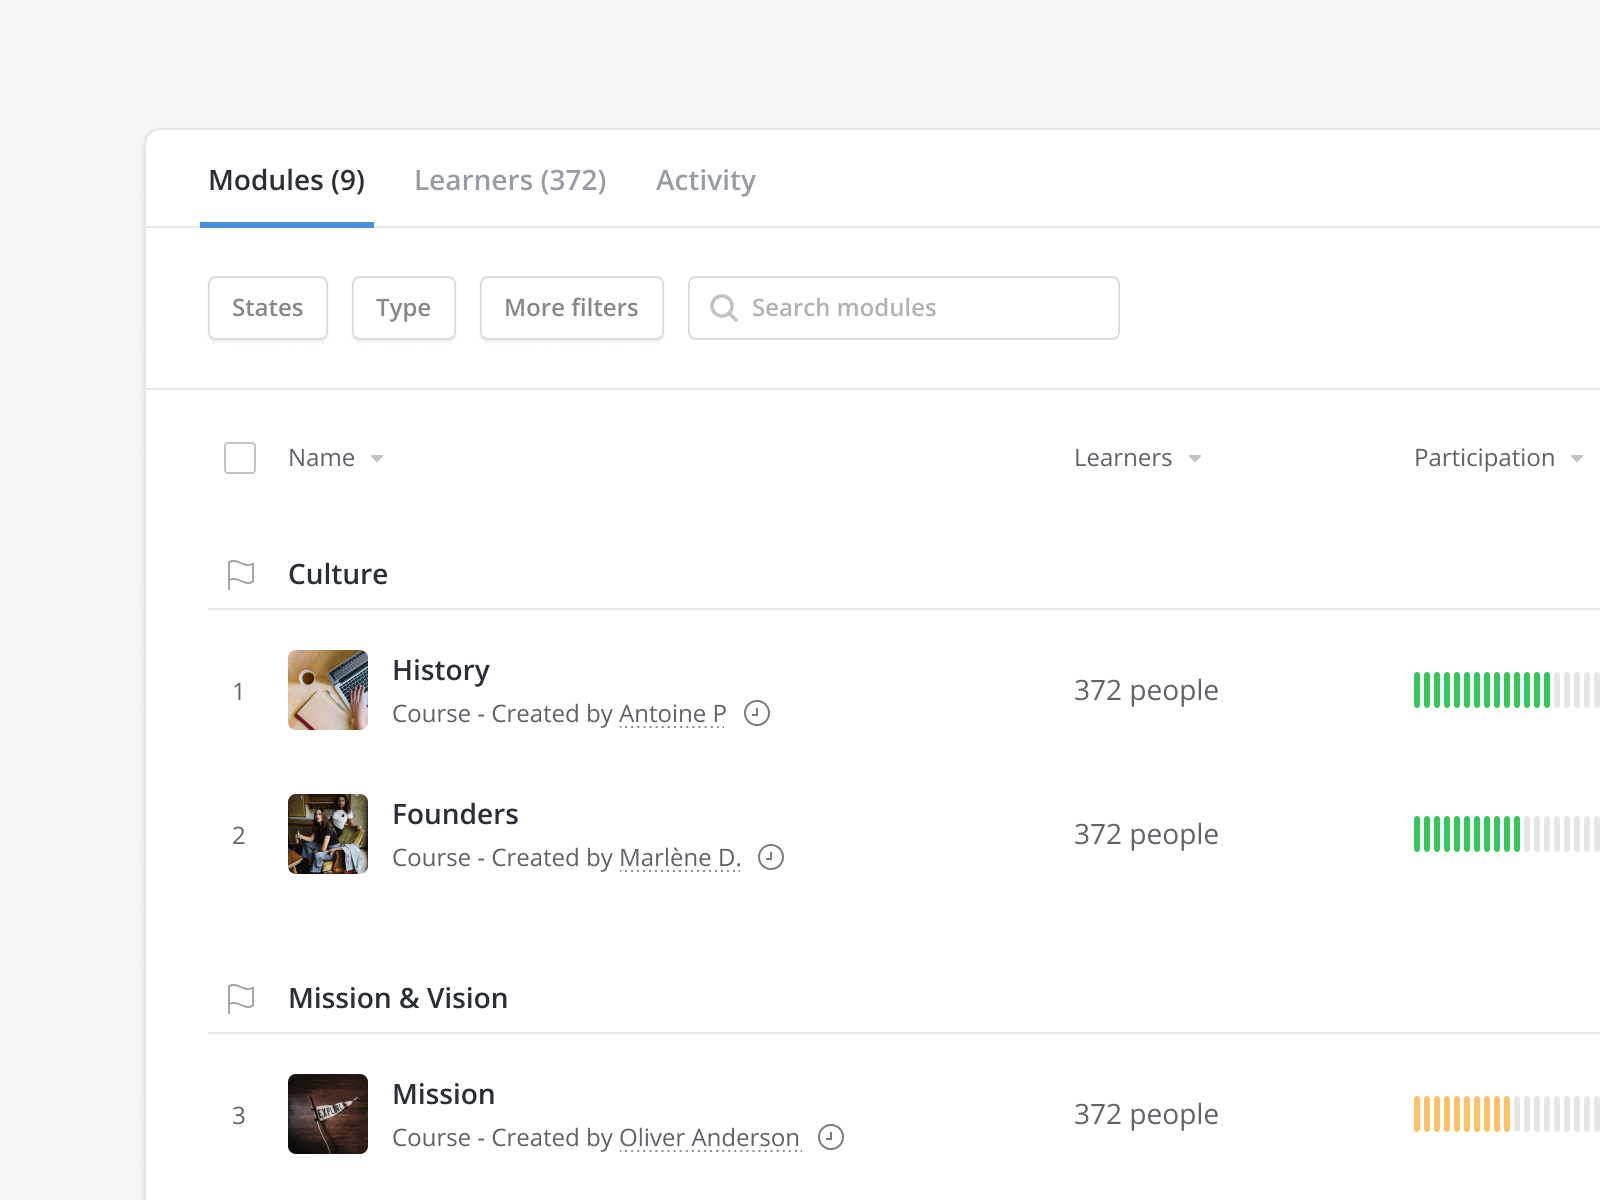This screenshot has width=1600, height=1200.
Task: Open the Type filter
Action: pos(404,308)
